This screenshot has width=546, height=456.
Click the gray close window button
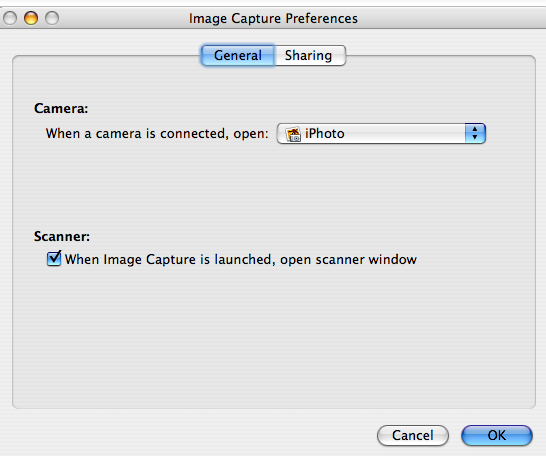(10, 18)
